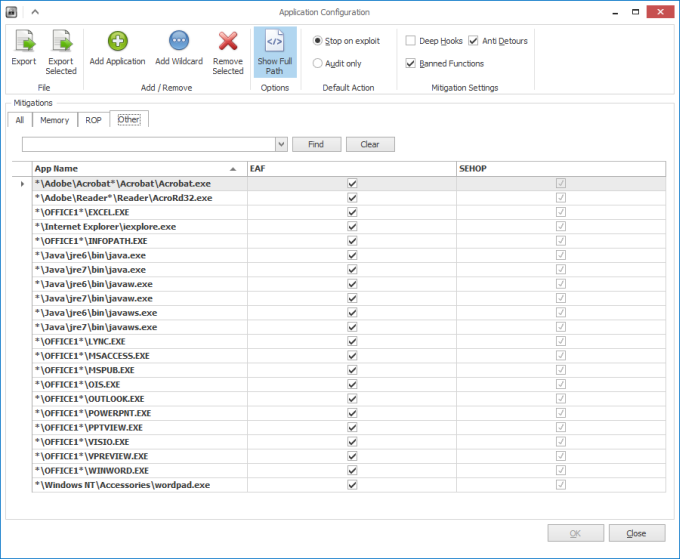This screenshot has width=680, height=559.
Task: Click the app icon in title bar
Action: pyautogui.click(x=11, y=12)
